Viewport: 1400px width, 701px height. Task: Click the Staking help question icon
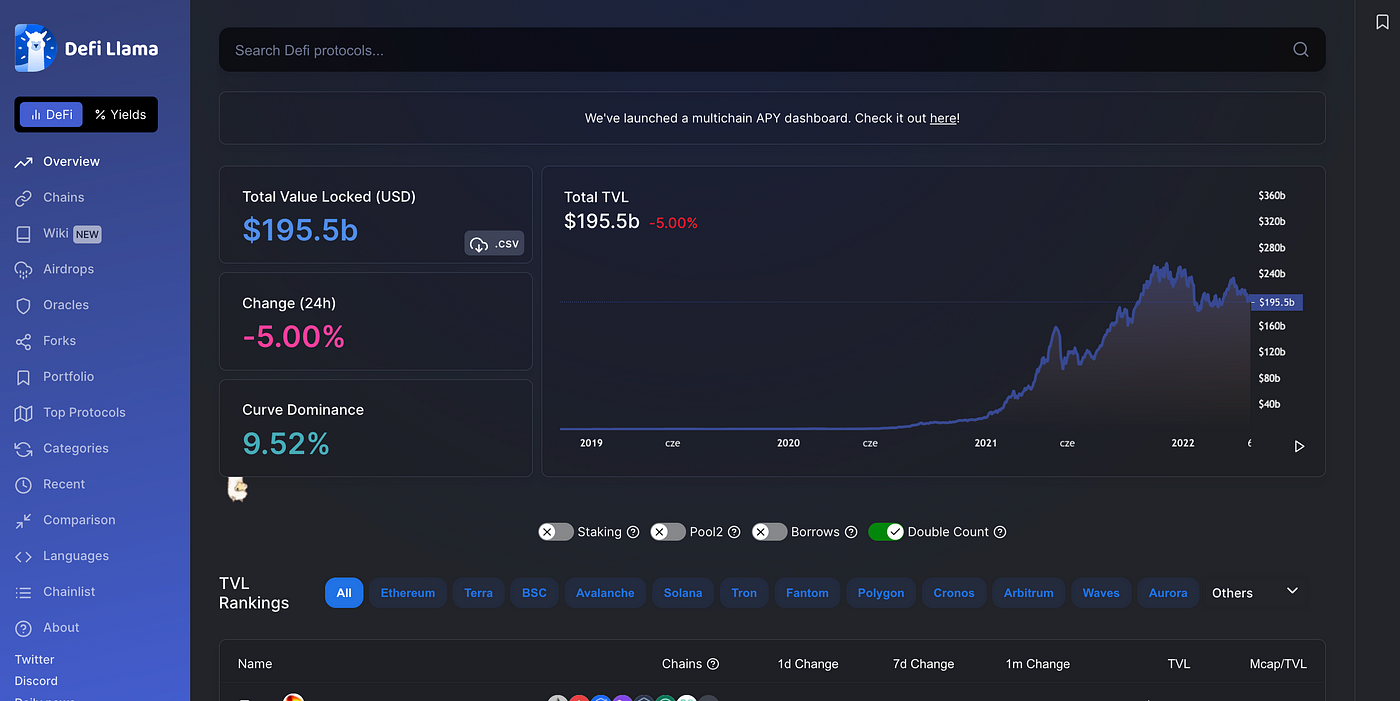coord(633,532)
